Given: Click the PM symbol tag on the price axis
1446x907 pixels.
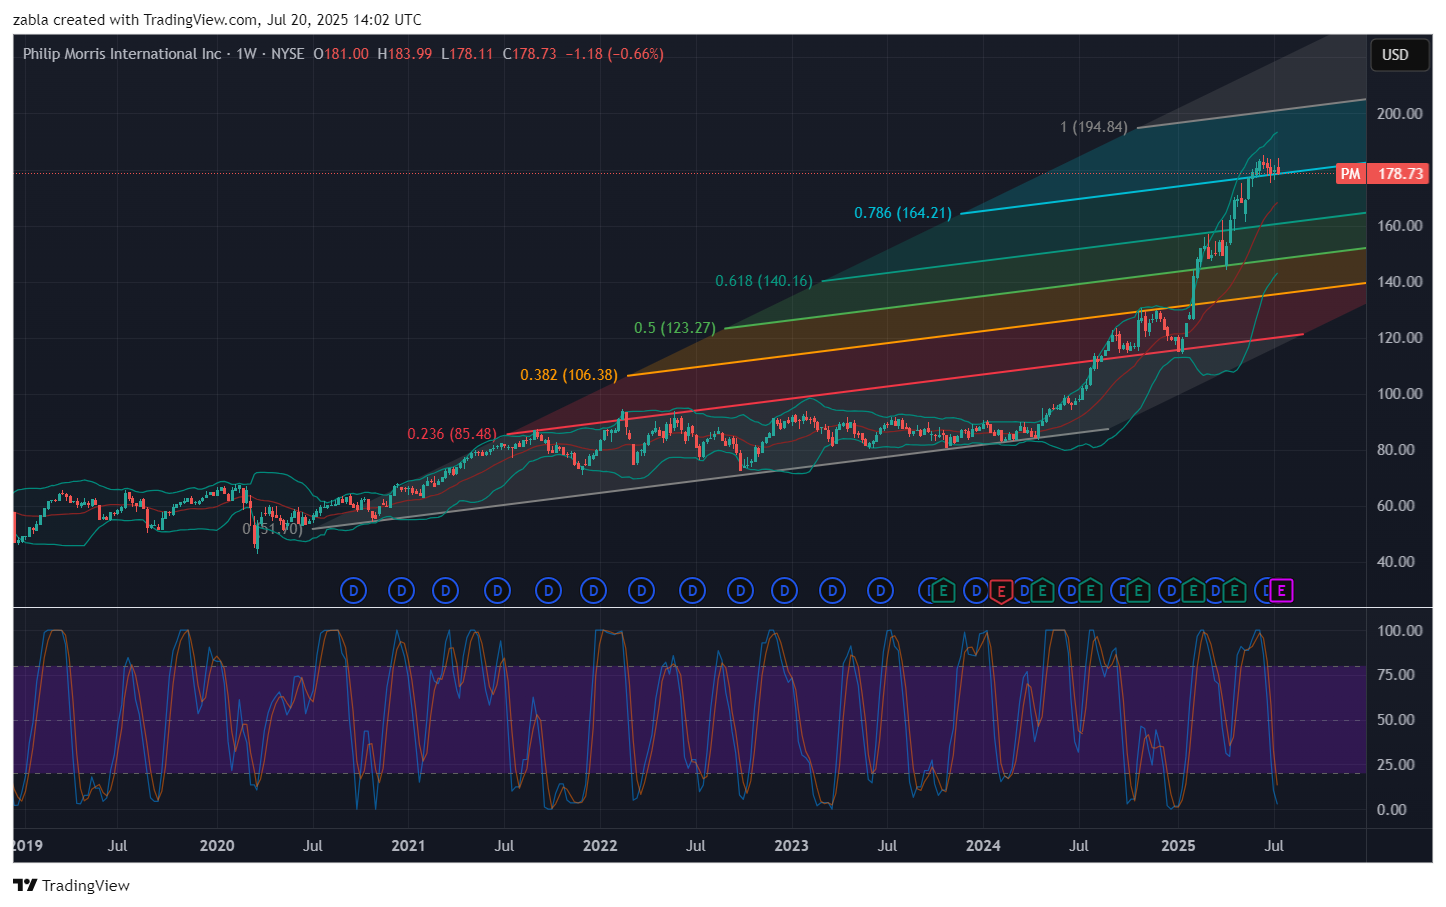Looking at the screenshot, I should point(1350,174).
